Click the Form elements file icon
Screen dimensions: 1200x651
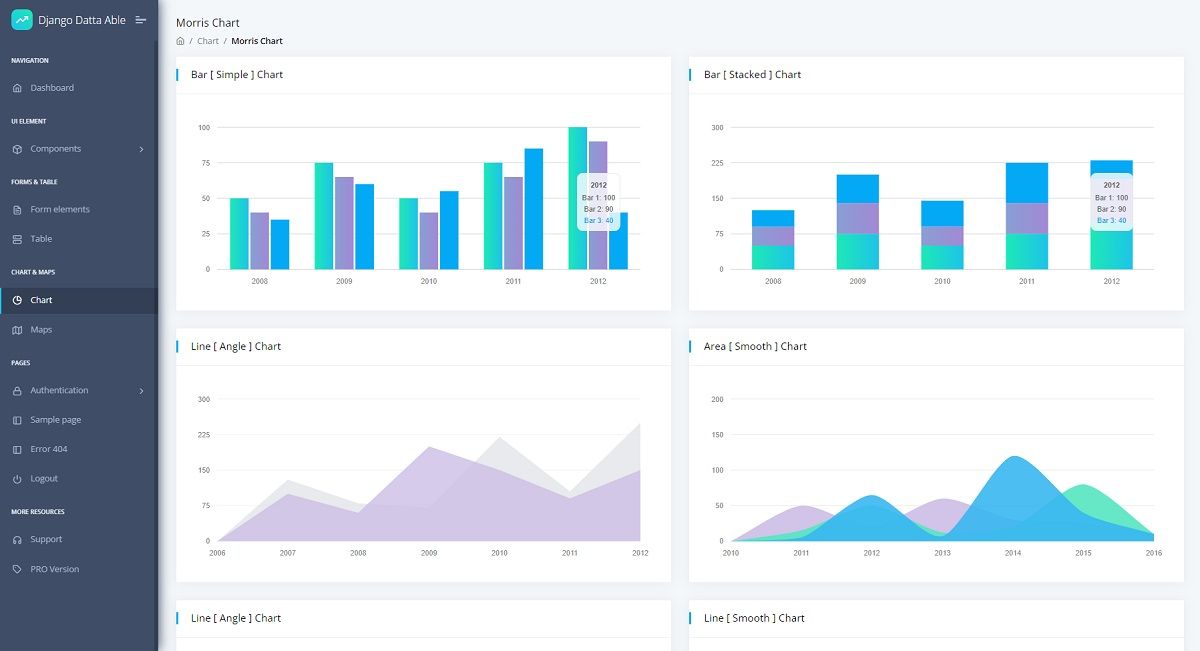[18, 210]
